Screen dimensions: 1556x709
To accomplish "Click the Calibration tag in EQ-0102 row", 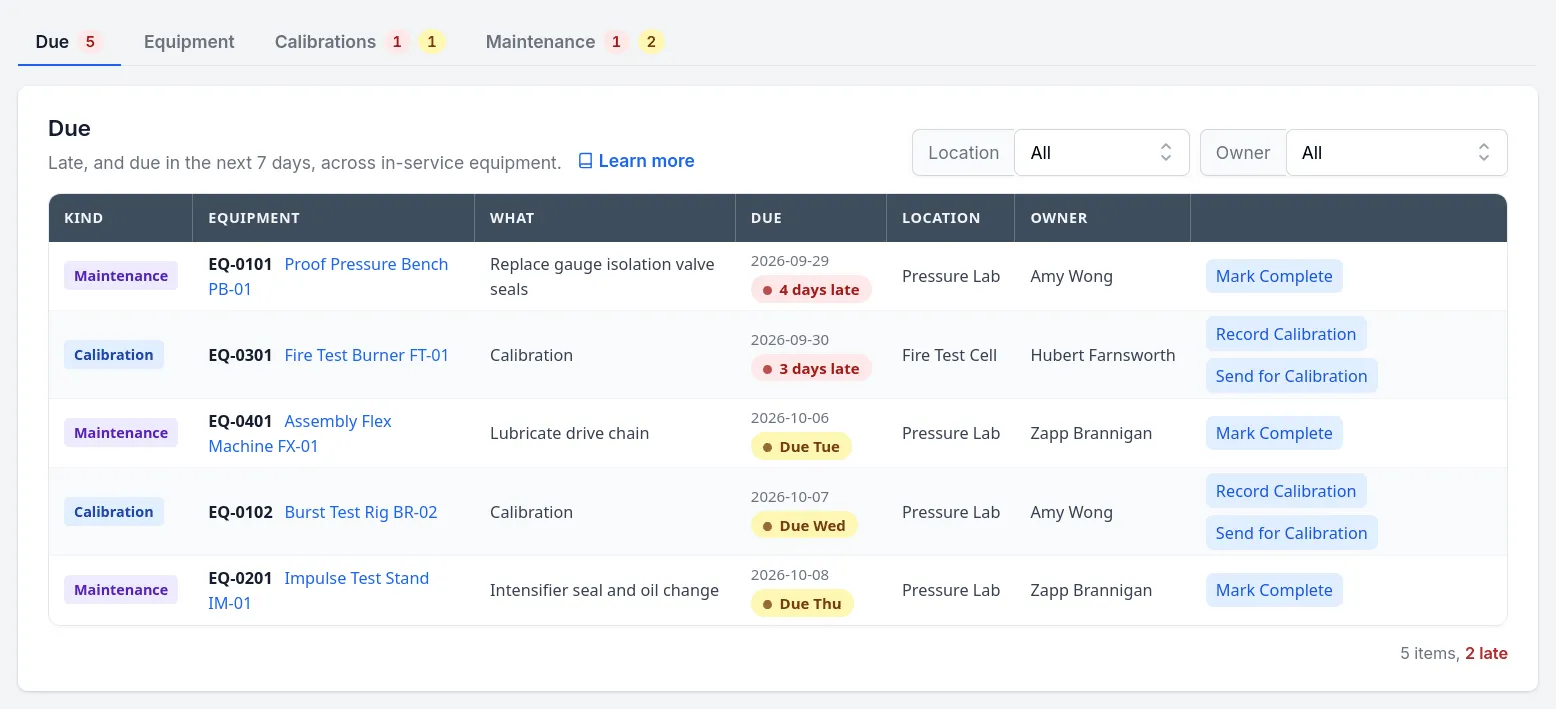I will [x=114, y=512].
